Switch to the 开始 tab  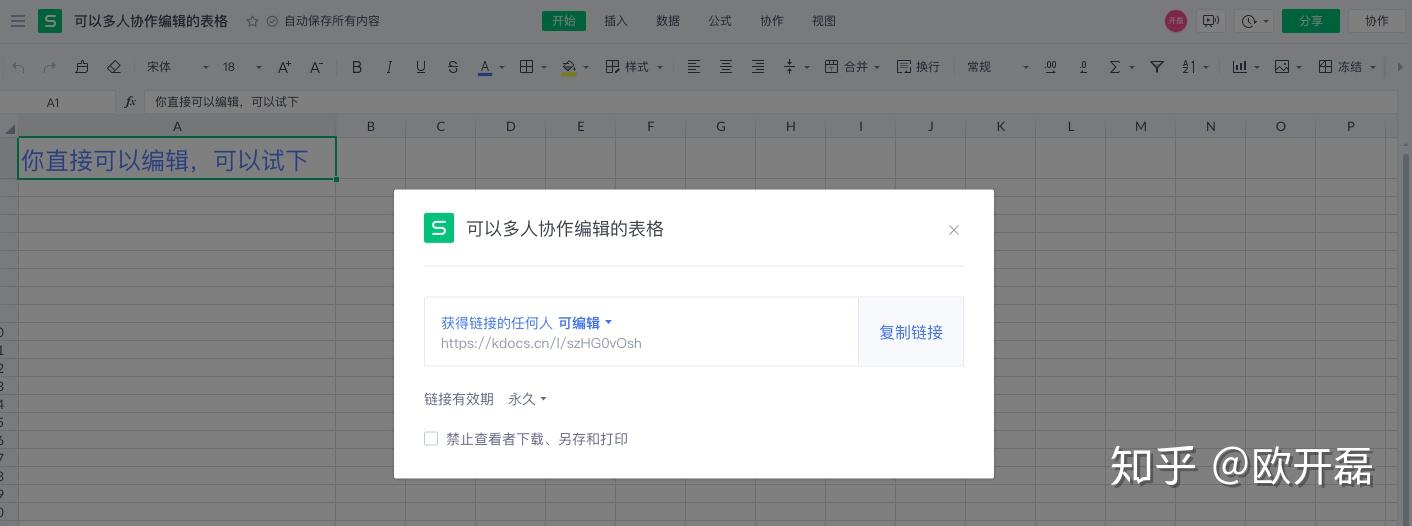[564, 21]
